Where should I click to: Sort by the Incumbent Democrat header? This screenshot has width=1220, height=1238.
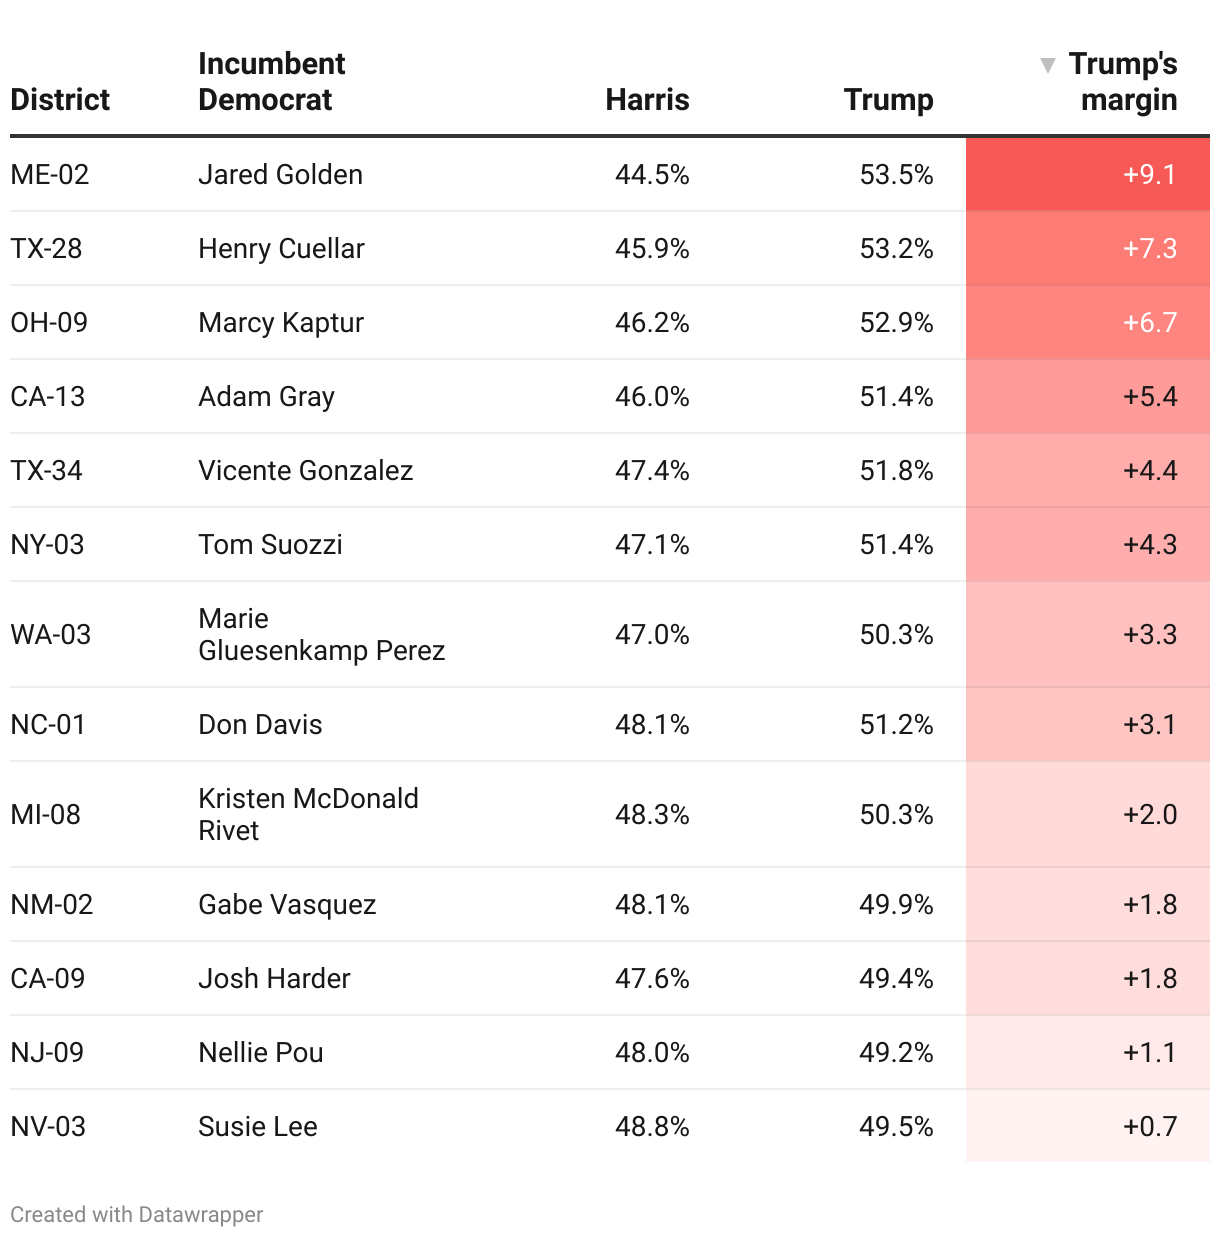(271, 82)
